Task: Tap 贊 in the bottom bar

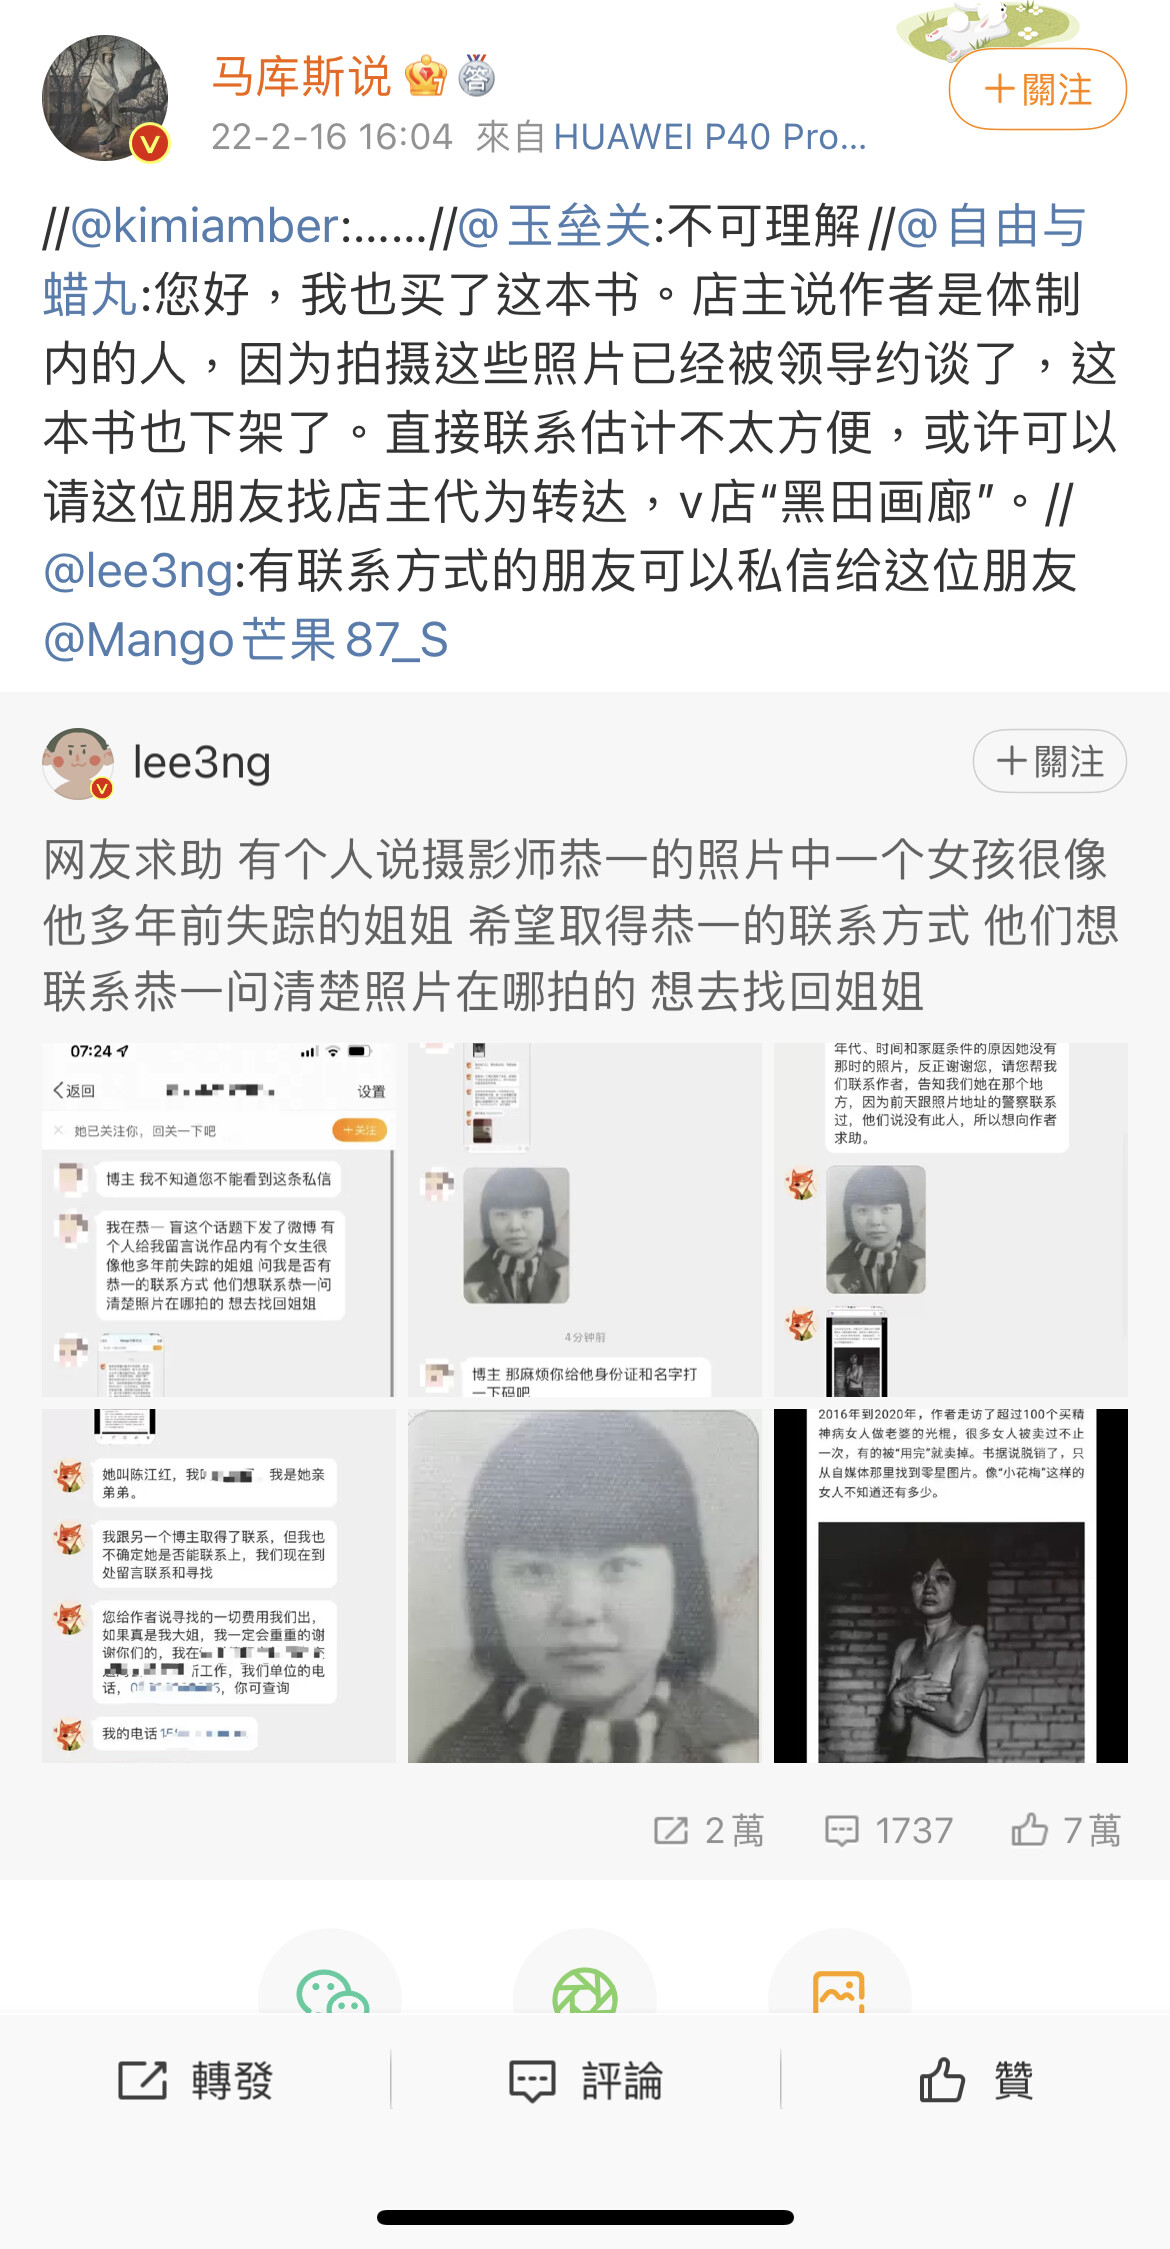Action: click(975, 2080)
